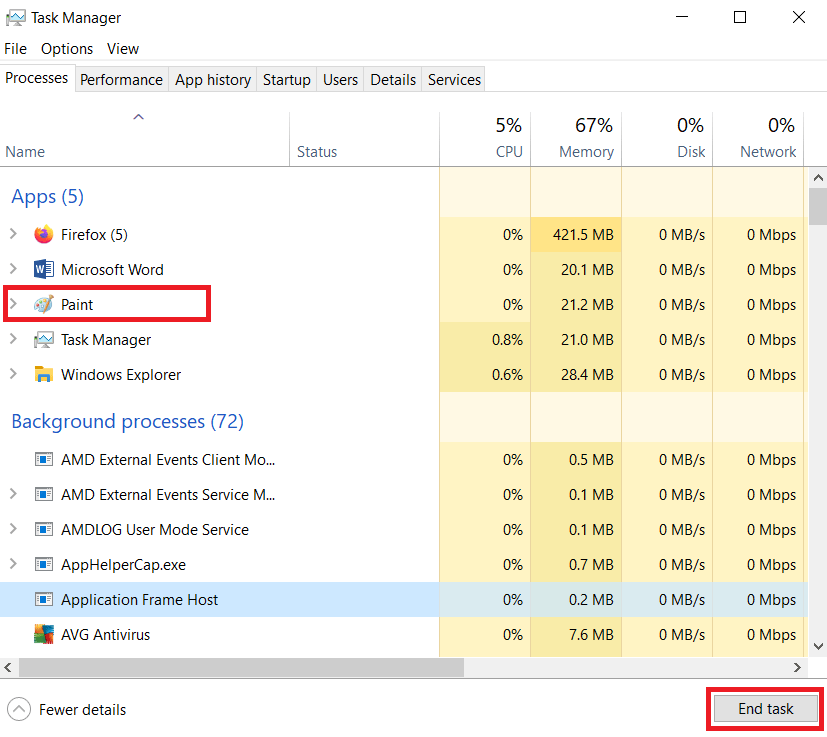The height and width of the screenshot is (737, 827).
Task: Expand the Paint process group
Action: tap(13, 303)
